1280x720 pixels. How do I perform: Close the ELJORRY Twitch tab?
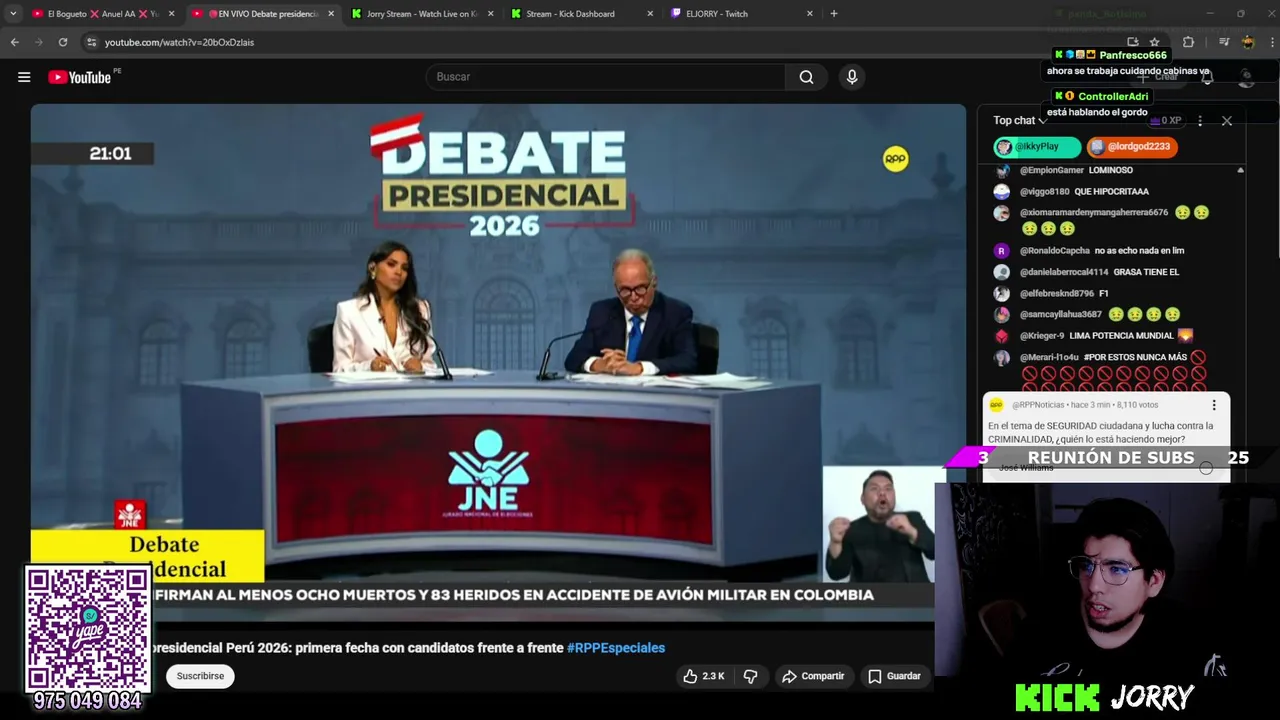(810, 14)
